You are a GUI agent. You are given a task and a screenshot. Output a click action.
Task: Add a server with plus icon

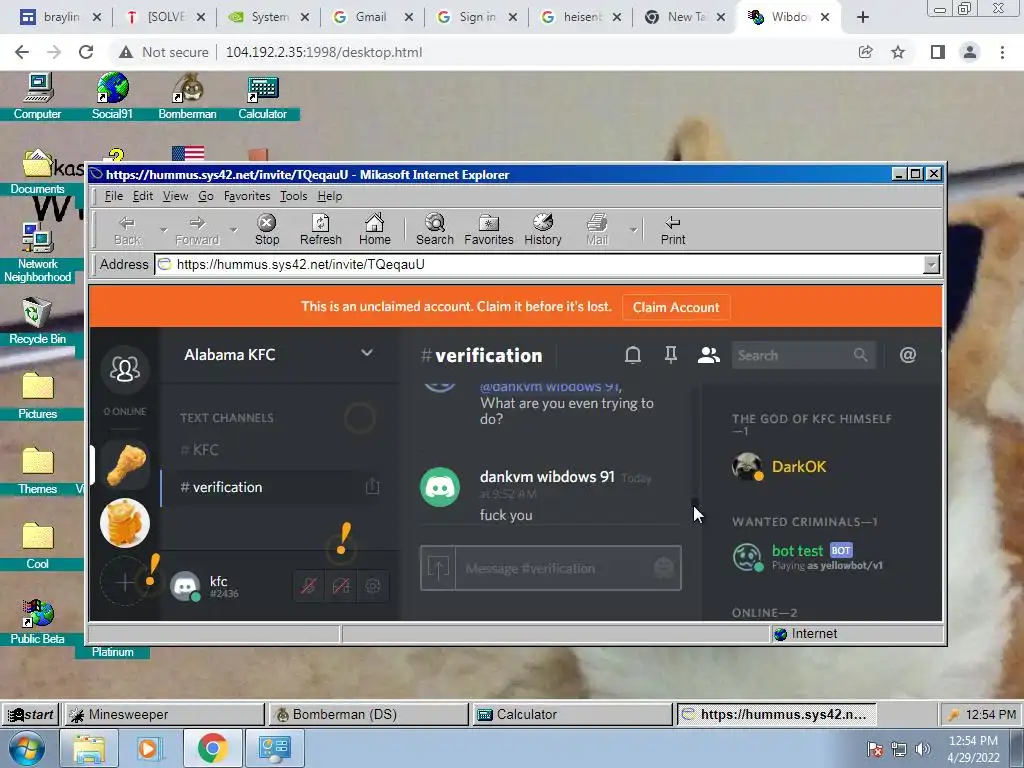click(125, 581)
